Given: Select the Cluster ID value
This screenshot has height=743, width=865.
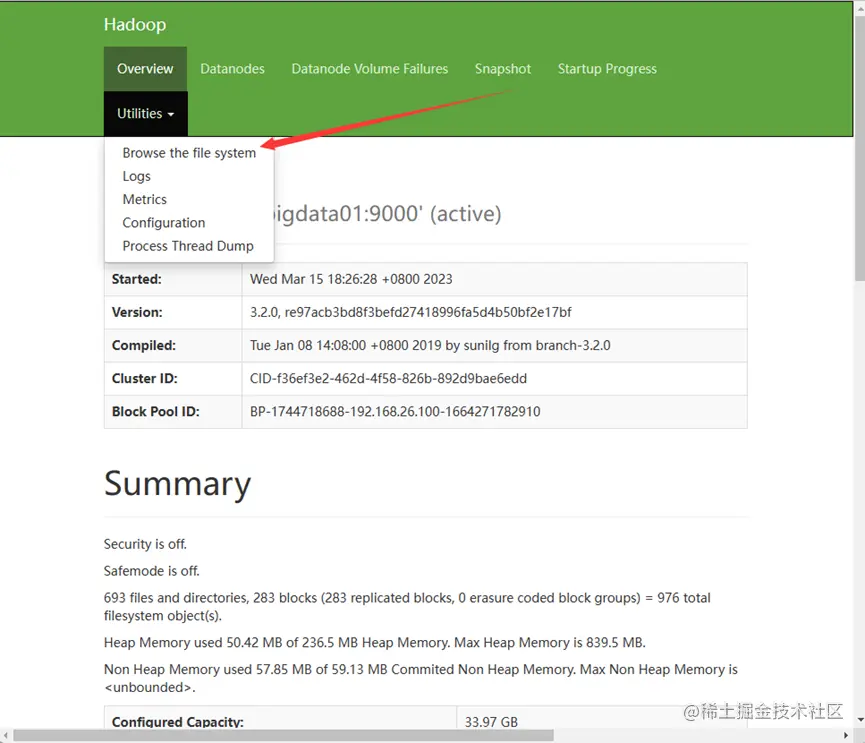Looking at the screenshot, I should click(x=388, y=378).
